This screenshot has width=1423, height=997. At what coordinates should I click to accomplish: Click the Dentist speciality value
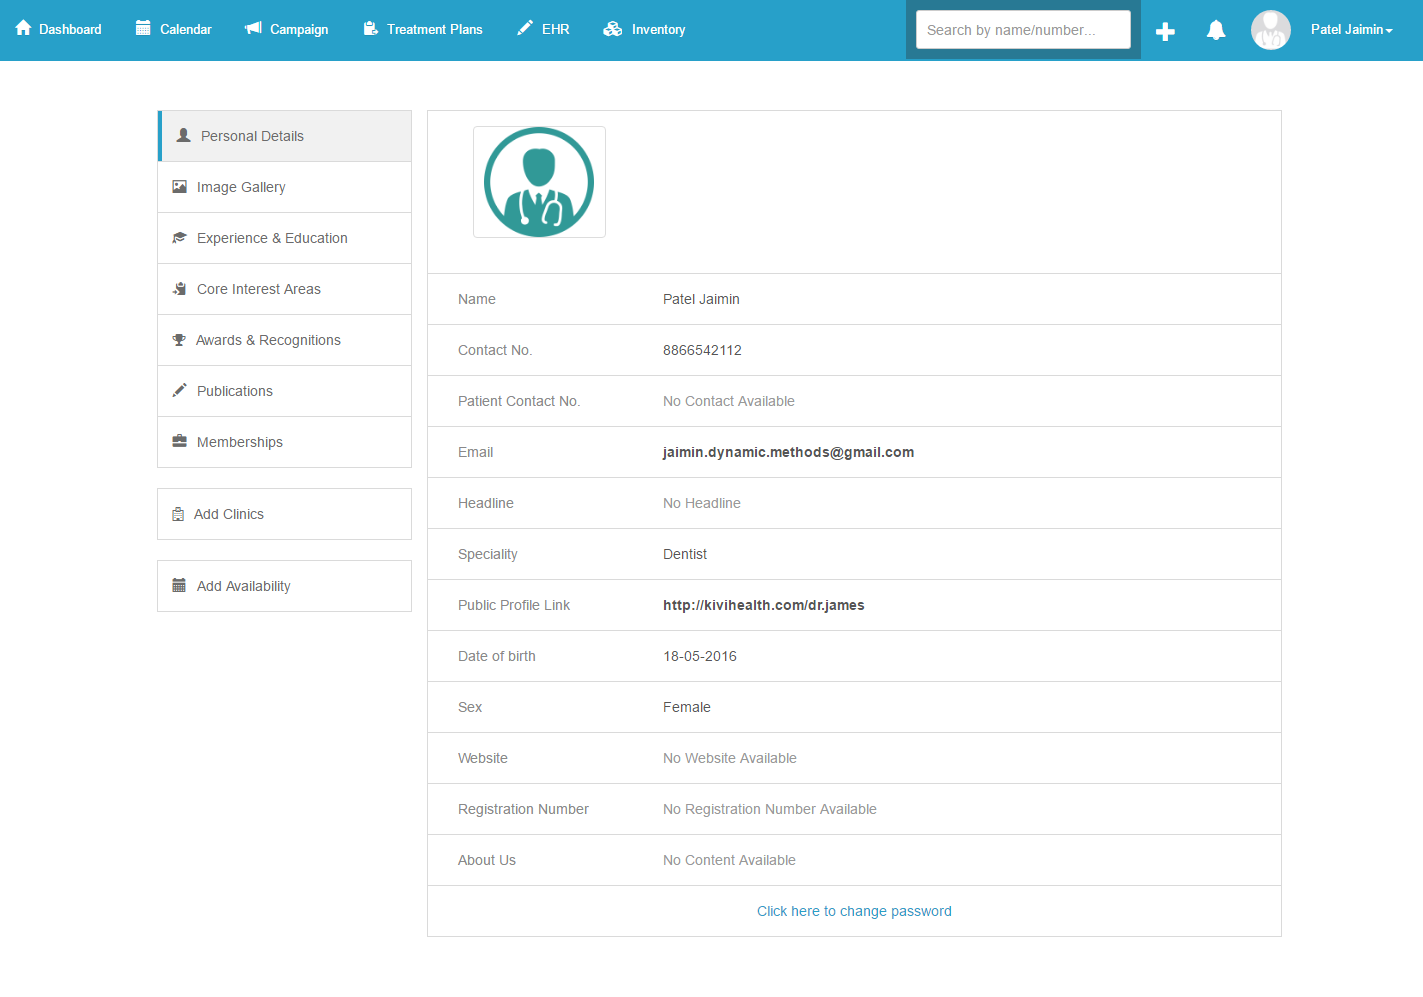tap(685, 554)
